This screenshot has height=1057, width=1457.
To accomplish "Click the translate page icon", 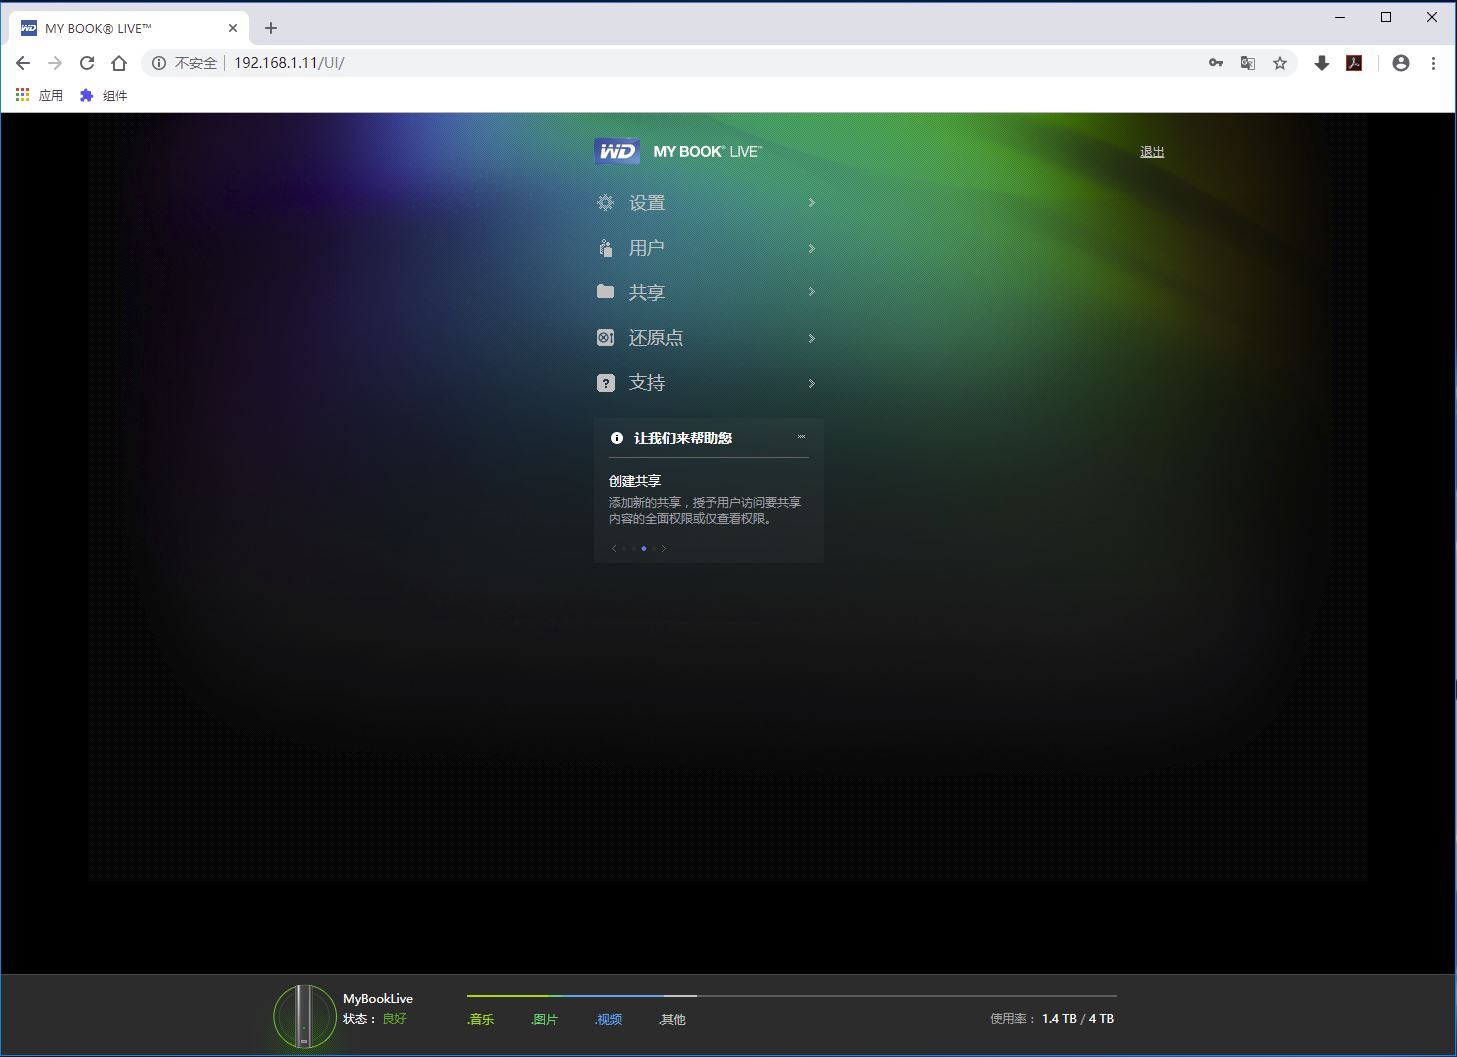I will [1248, 63].
